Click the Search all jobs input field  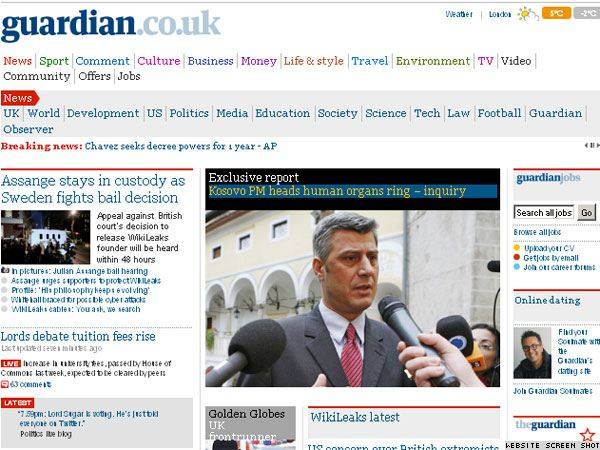544,212
